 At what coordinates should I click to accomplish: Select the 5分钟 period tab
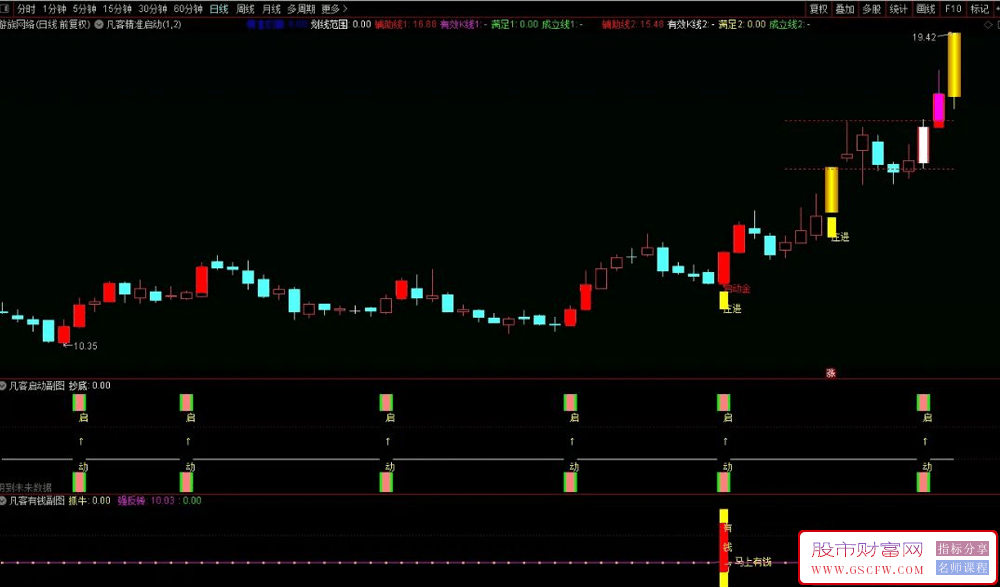[84, 9]
